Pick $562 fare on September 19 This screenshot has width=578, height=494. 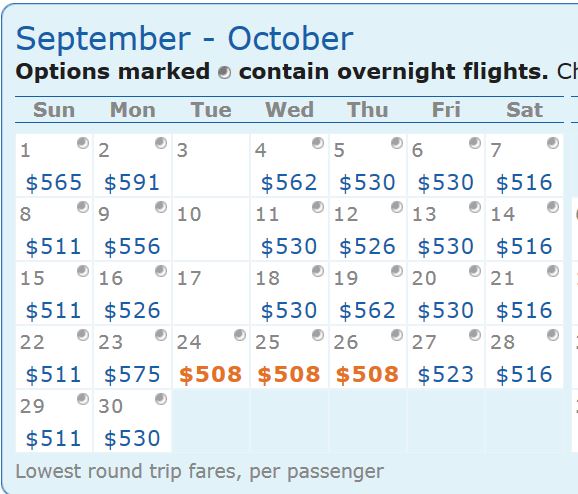point(367,310)
